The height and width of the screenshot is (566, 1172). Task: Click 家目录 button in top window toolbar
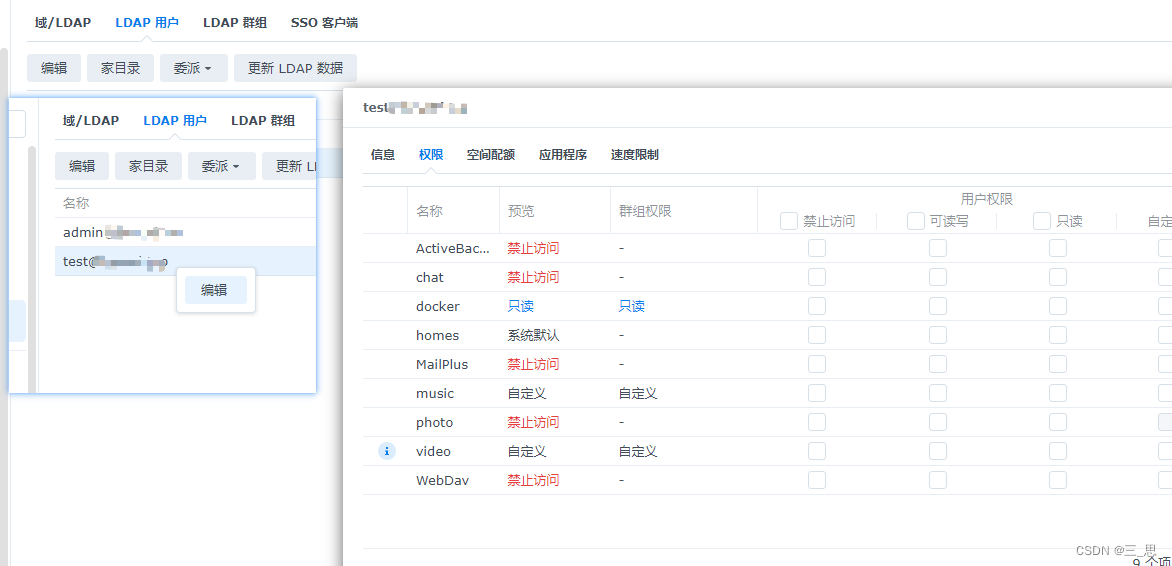point(120,68)
